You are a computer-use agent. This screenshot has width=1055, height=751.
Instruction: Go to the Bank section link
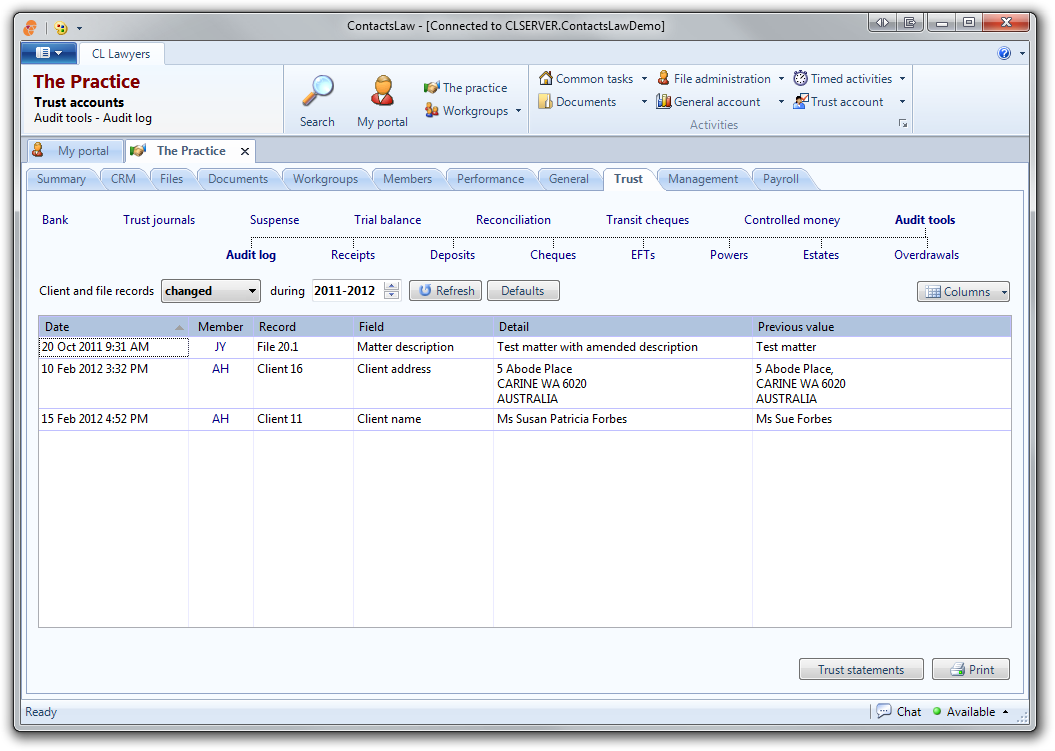[x=55, y=220]
